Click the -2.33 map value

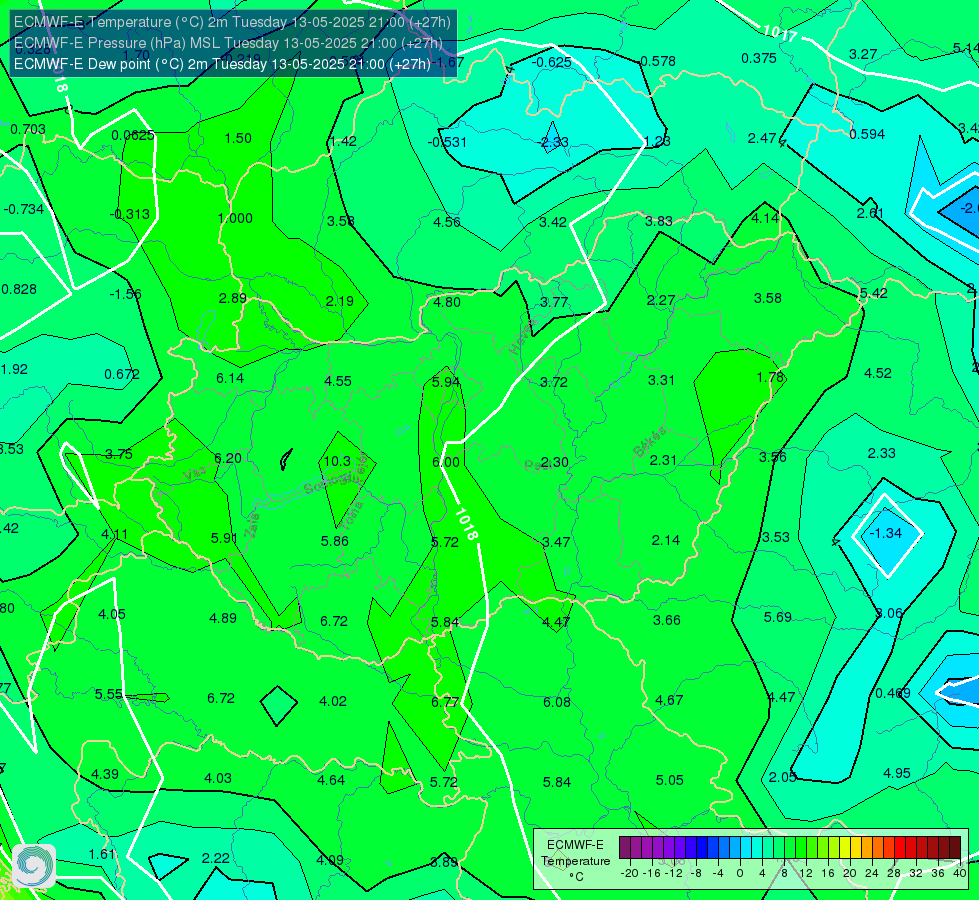tap(553, 142)
